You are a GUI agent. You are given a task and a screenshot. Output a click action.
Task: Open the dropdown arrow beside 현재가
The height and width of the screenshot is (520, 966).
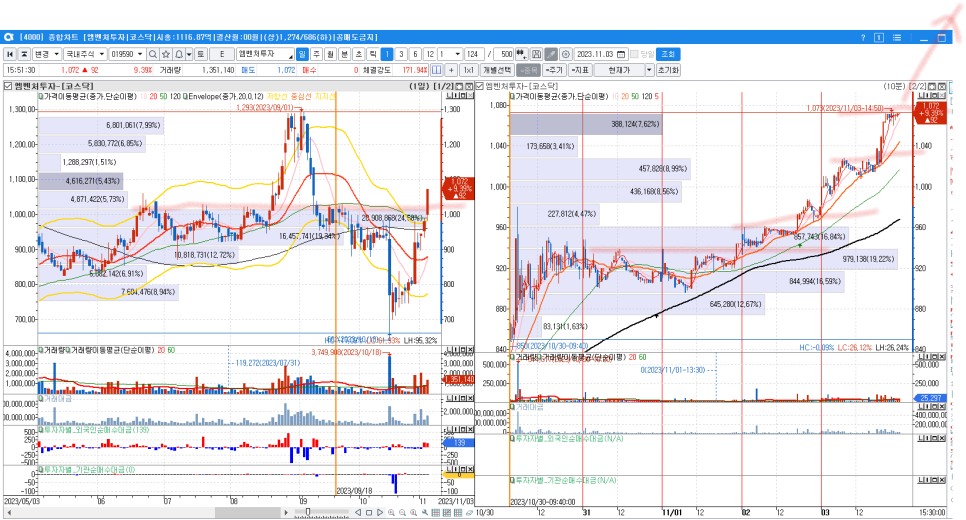pos(649,70)
